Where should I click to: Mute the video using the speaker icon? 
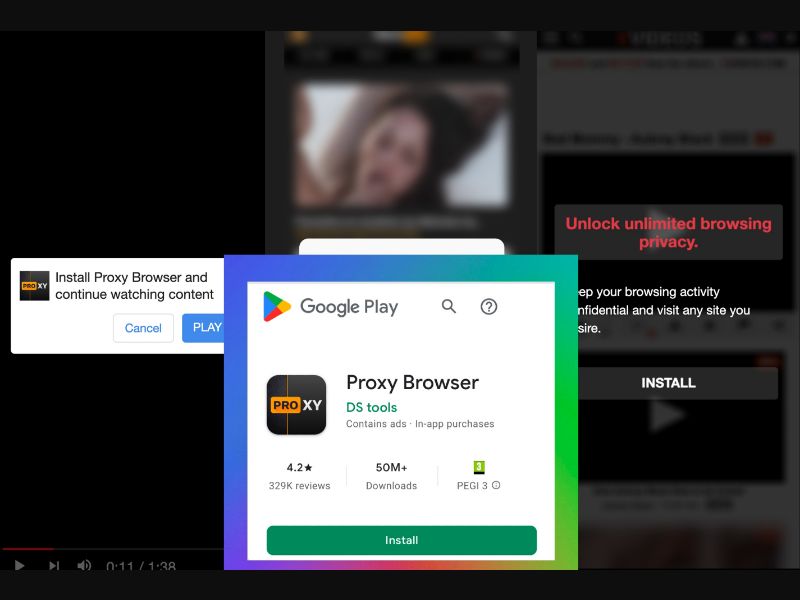tap(84, 566)
